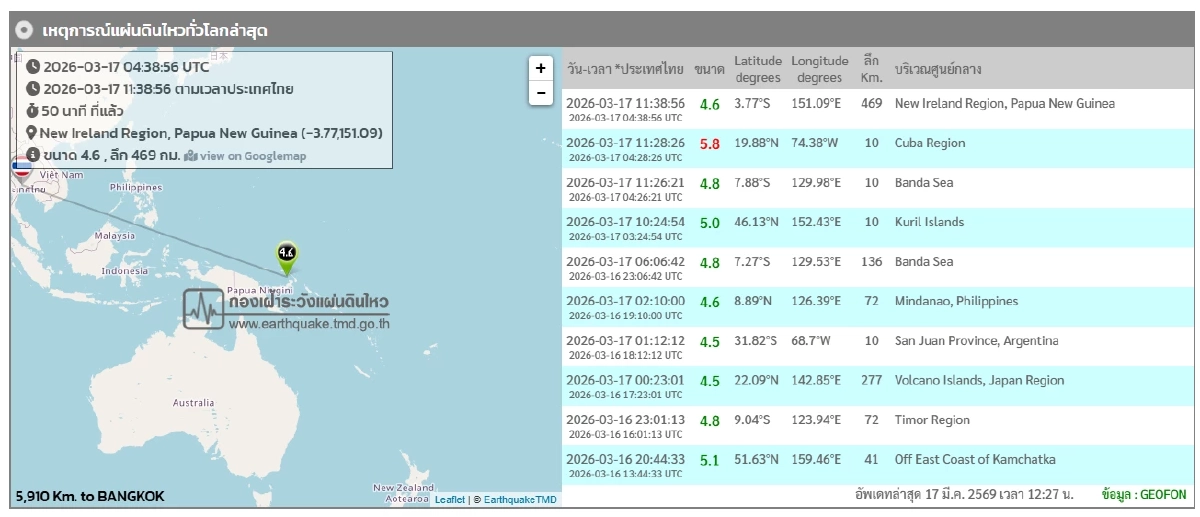Click the ขนาด magnitude column header
Image resolution: width=1200 pixels, height=517 pixels.
(x=709, y=69)
